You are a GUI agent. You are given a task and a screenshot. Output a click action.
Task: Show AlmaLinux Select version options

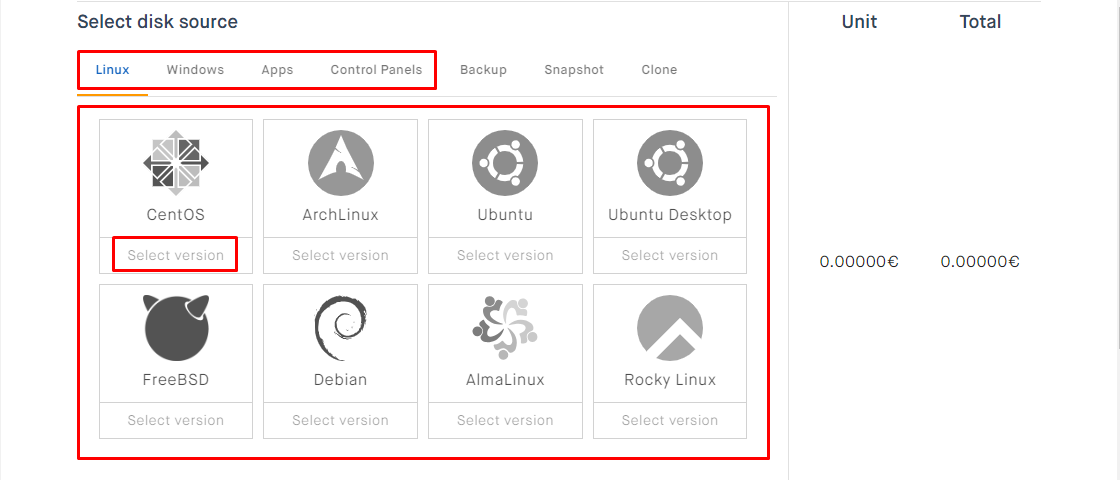[505, 420]
